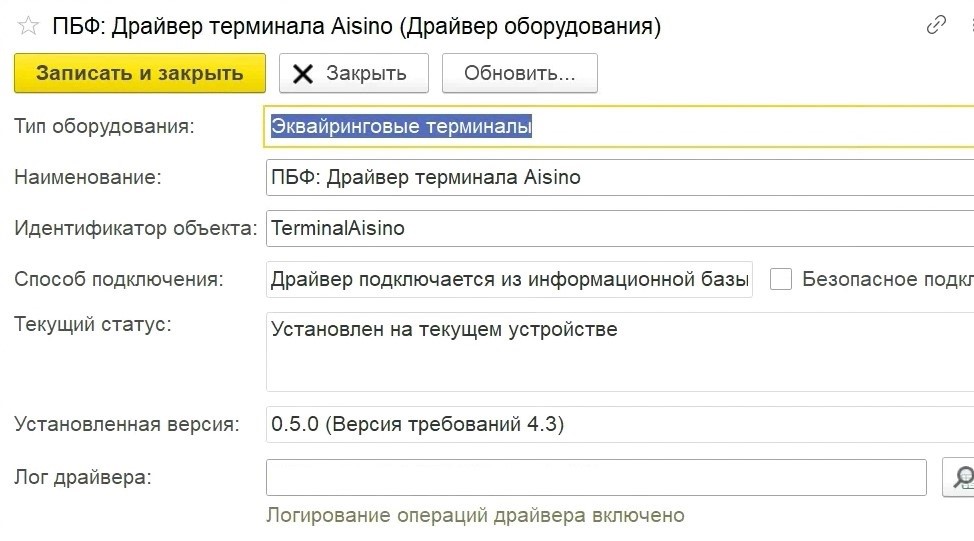Click the Текущий статус text area
Viewport: 974px width, 541px height.
click(x=620, y=352)
